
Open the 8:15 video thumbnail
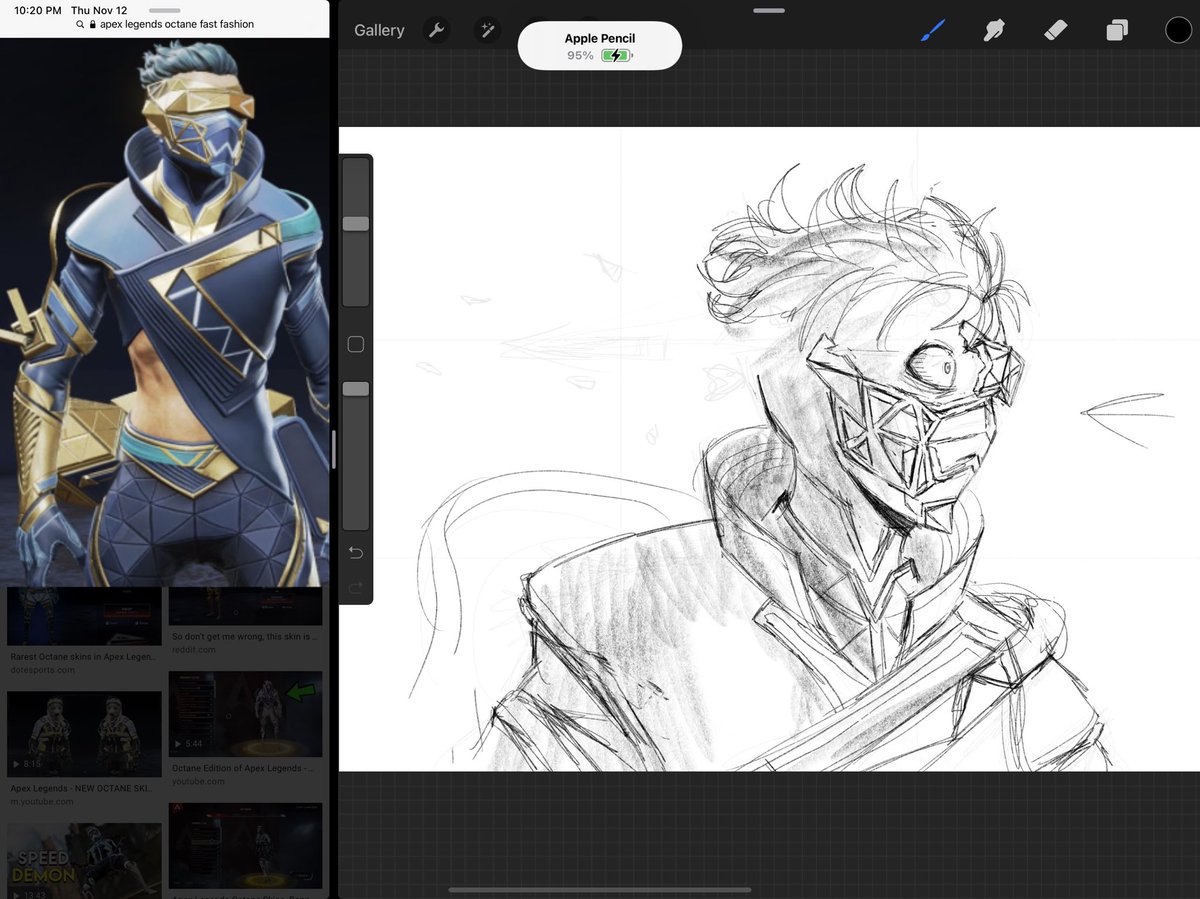(x=84, y=734)
